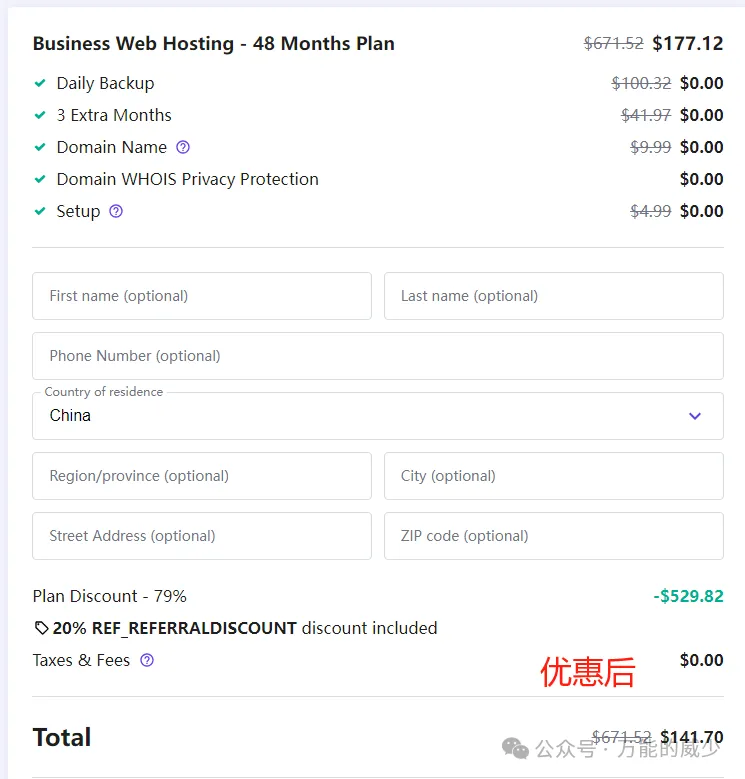Open the China country dropdown
The image size is (745, 779).
coord(360,416)
